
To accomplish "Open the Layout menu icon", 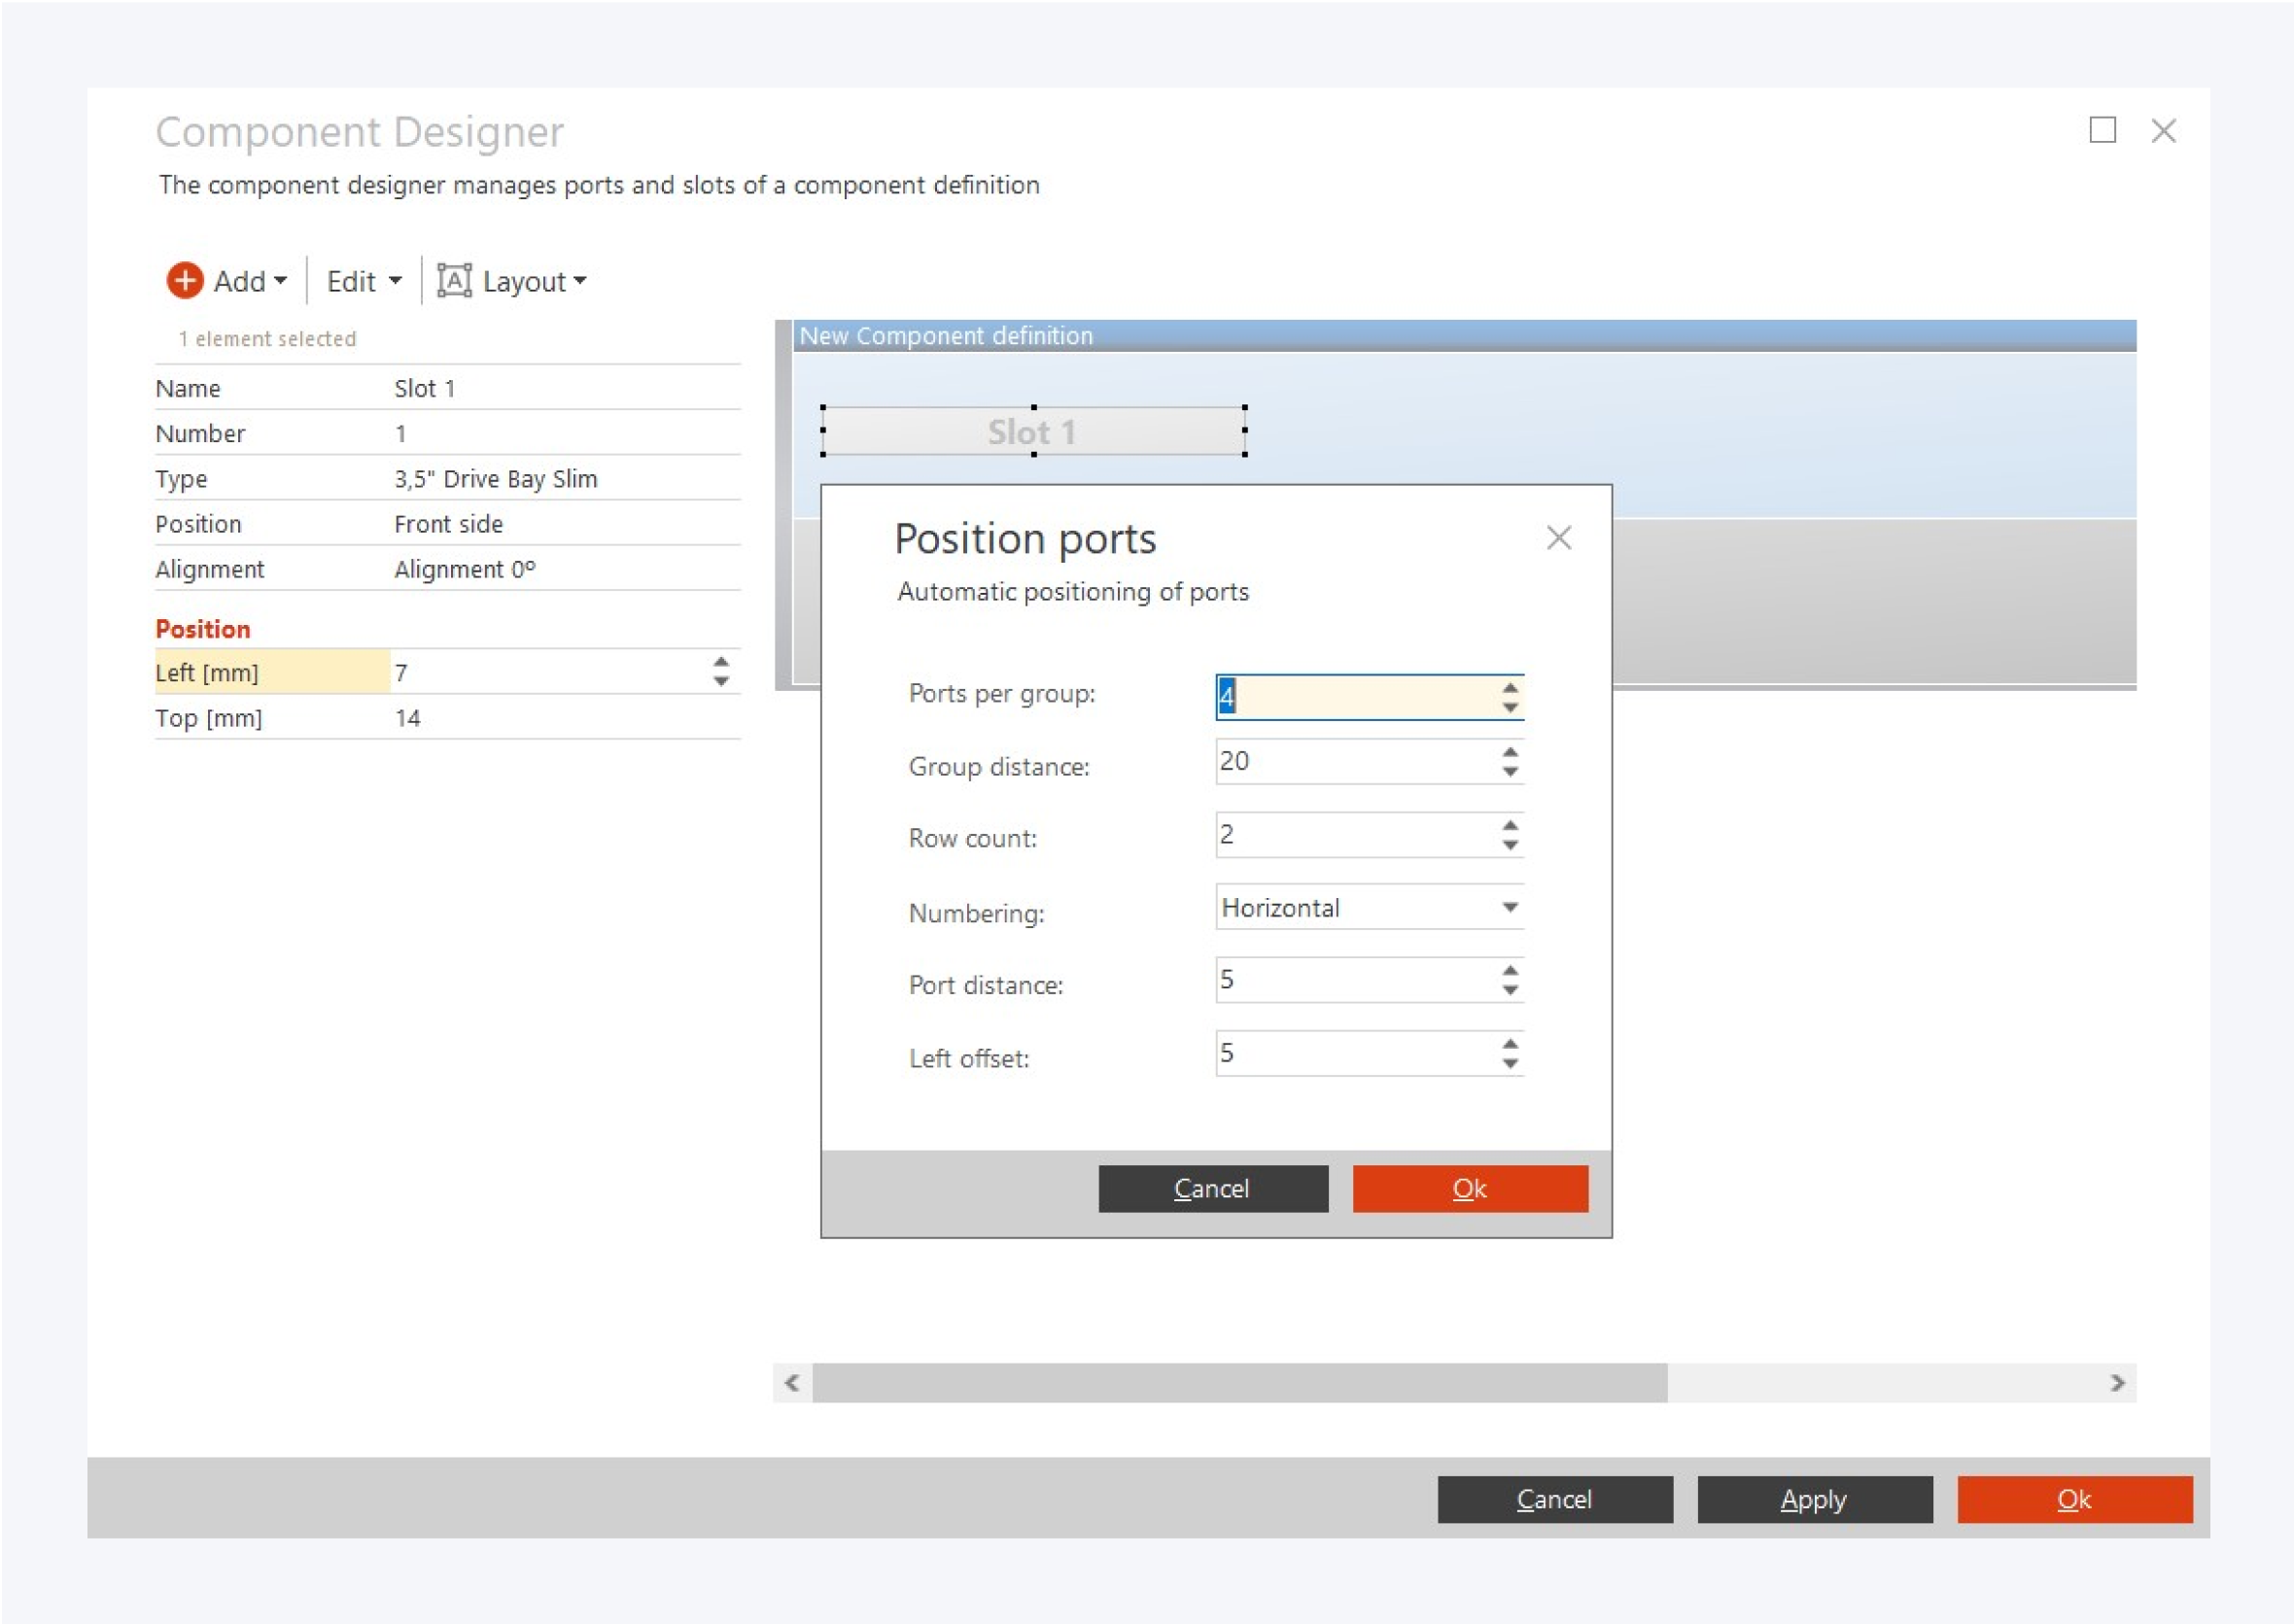I will pyautogui.click(x=454, y=281).
